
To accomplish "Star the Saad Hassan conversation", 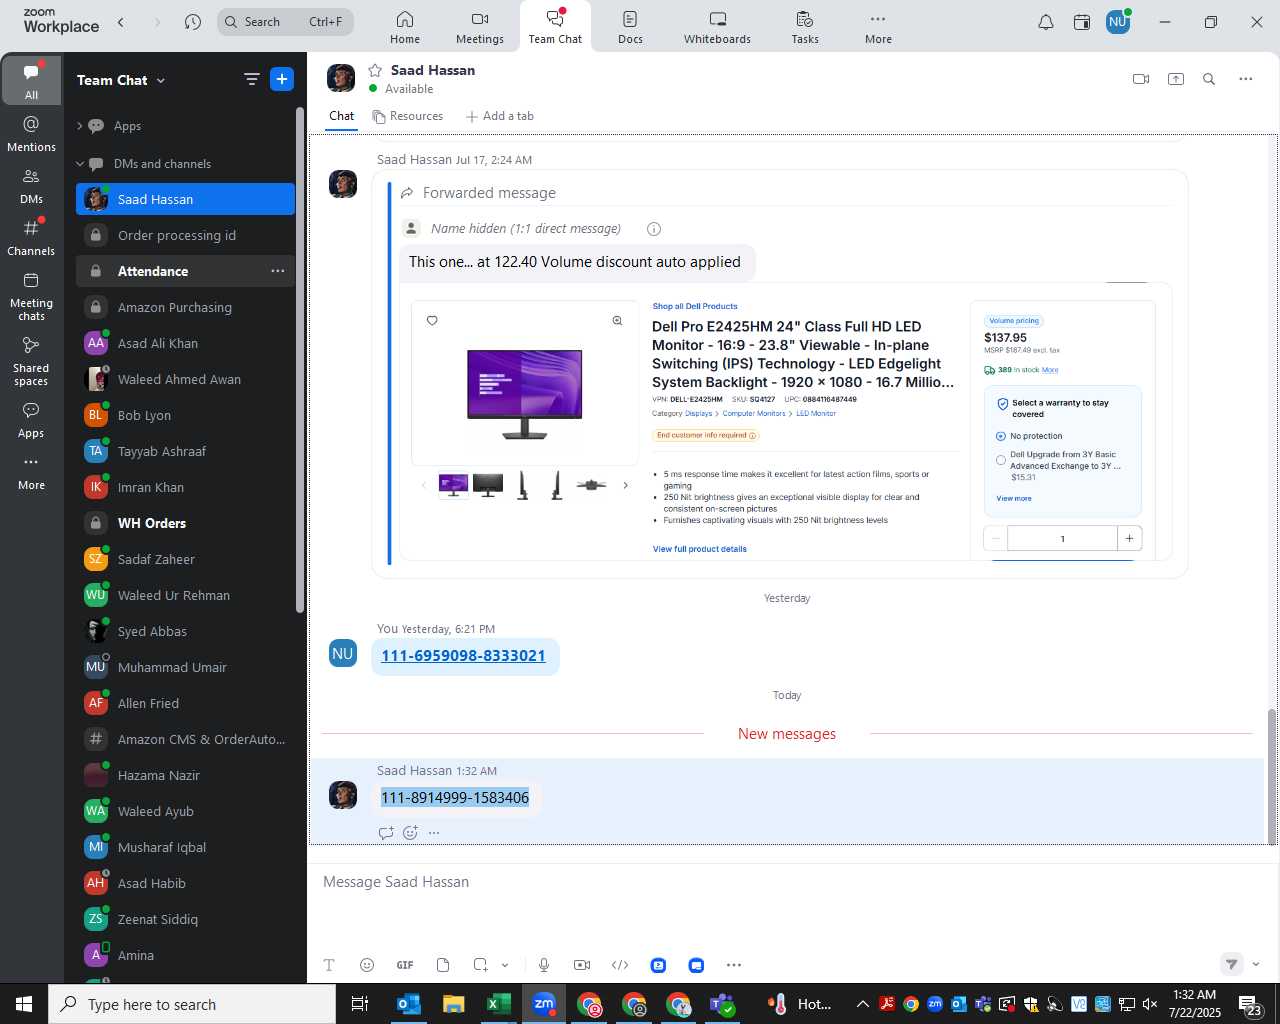I will click(x=375, y=70).
